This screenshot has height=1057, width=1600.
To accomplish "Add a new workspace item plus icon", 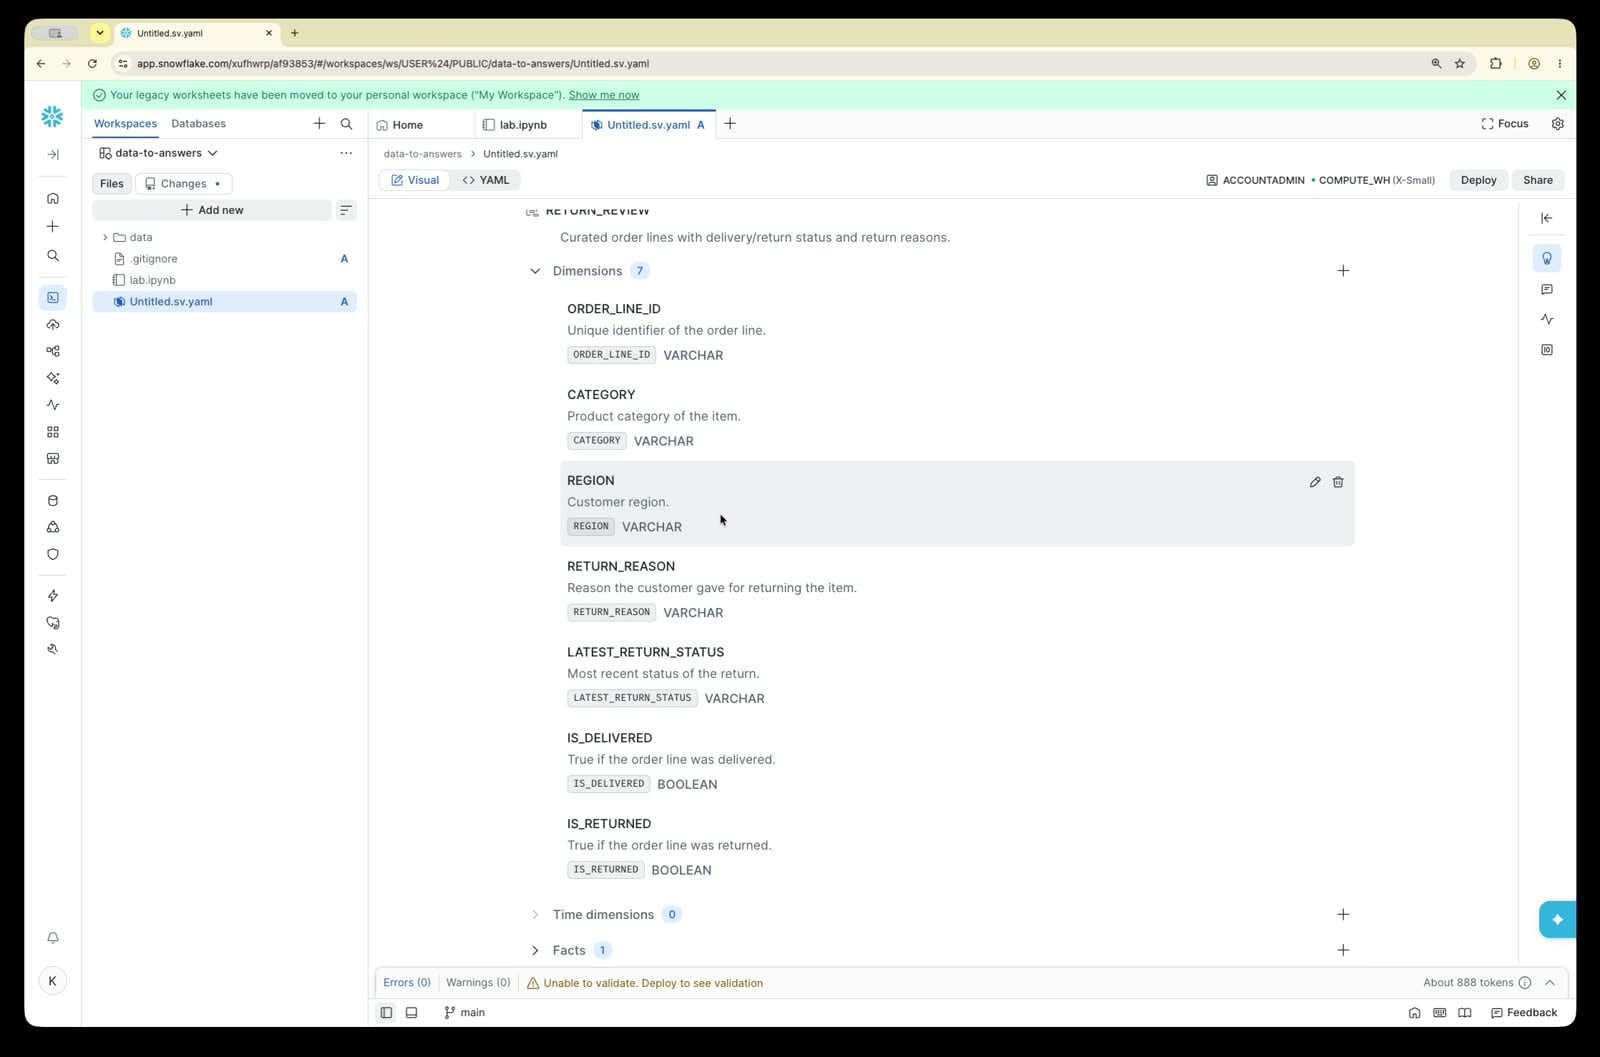I will 319,124.
